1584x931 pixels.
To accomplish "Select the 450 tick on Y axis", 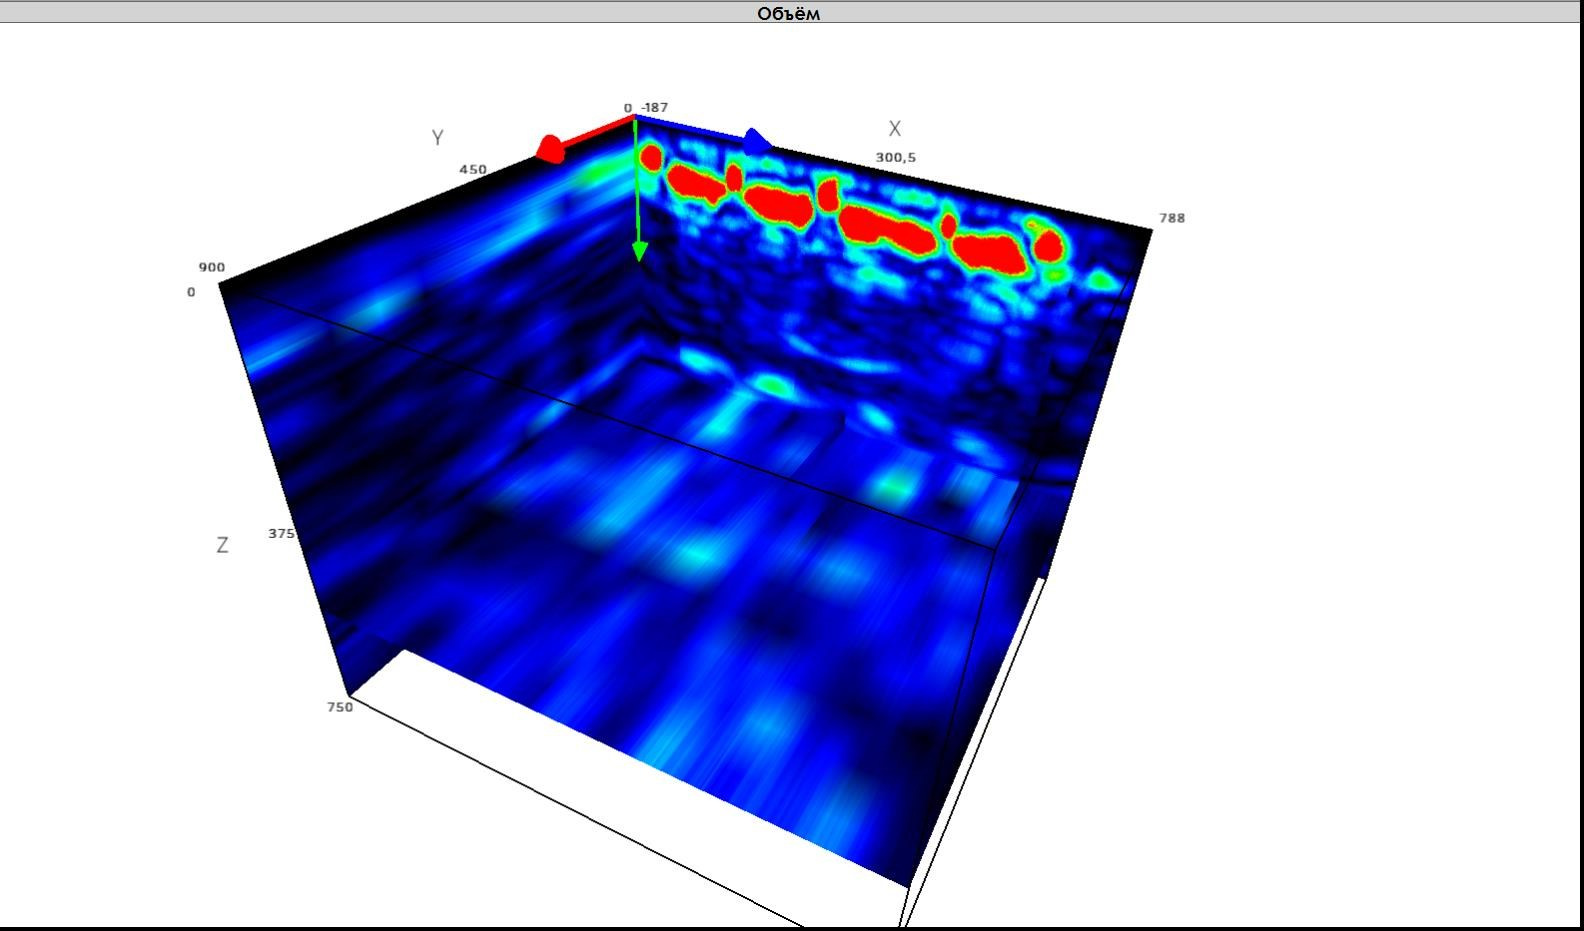I will click(x=473, y=169).
